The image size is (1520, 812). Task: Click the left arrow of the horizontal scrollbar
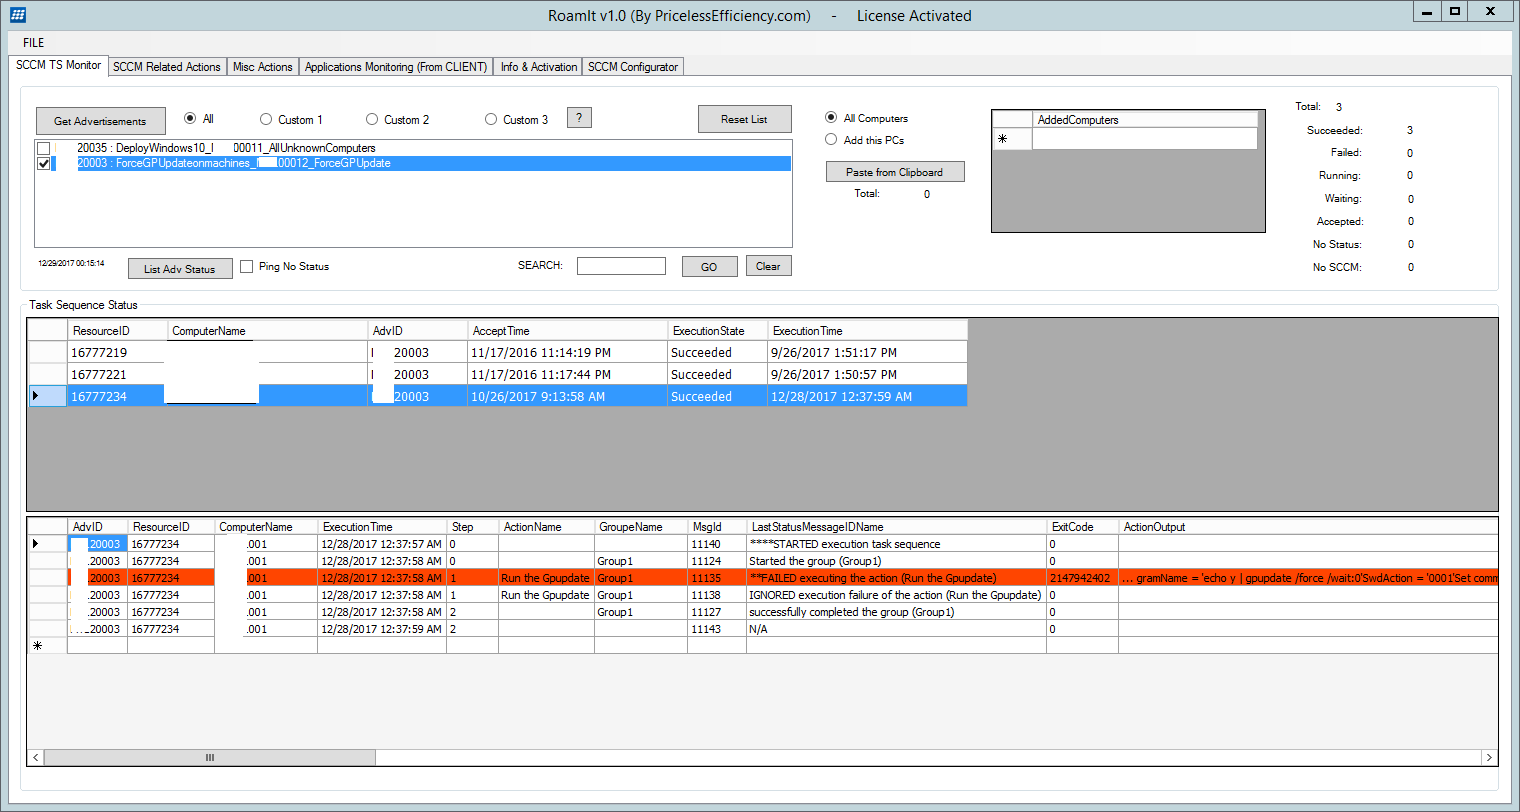[x=36, y=758]
